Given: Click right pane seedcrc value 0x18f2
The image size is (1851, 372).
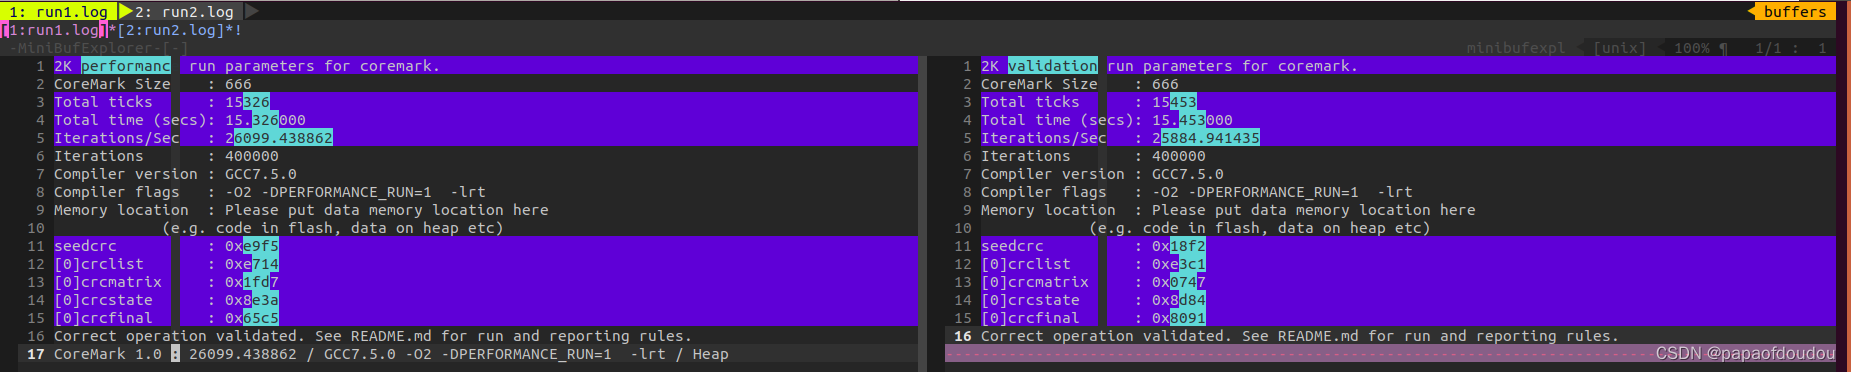Looking at the screenshot, I should pos(1179,246).
